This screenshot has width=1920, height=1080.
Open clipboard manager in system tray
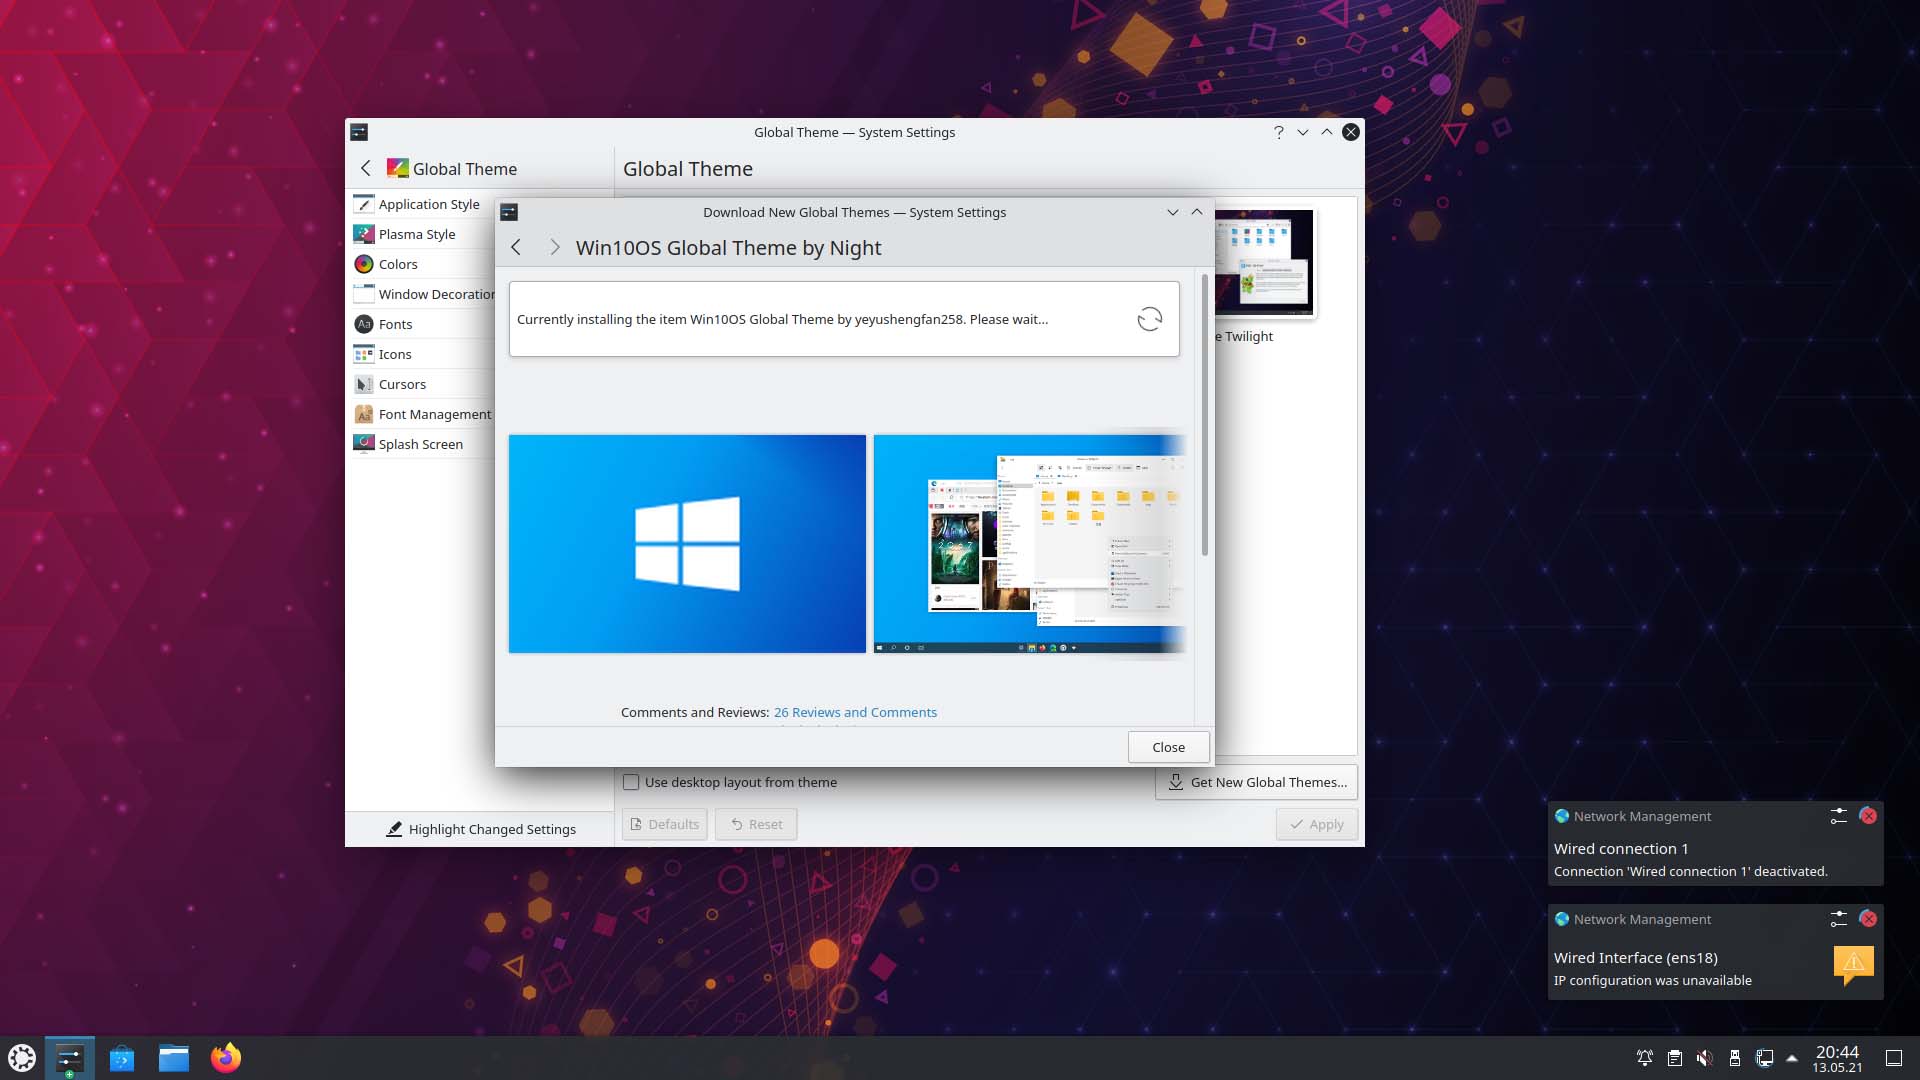tap(1675, 1058)
